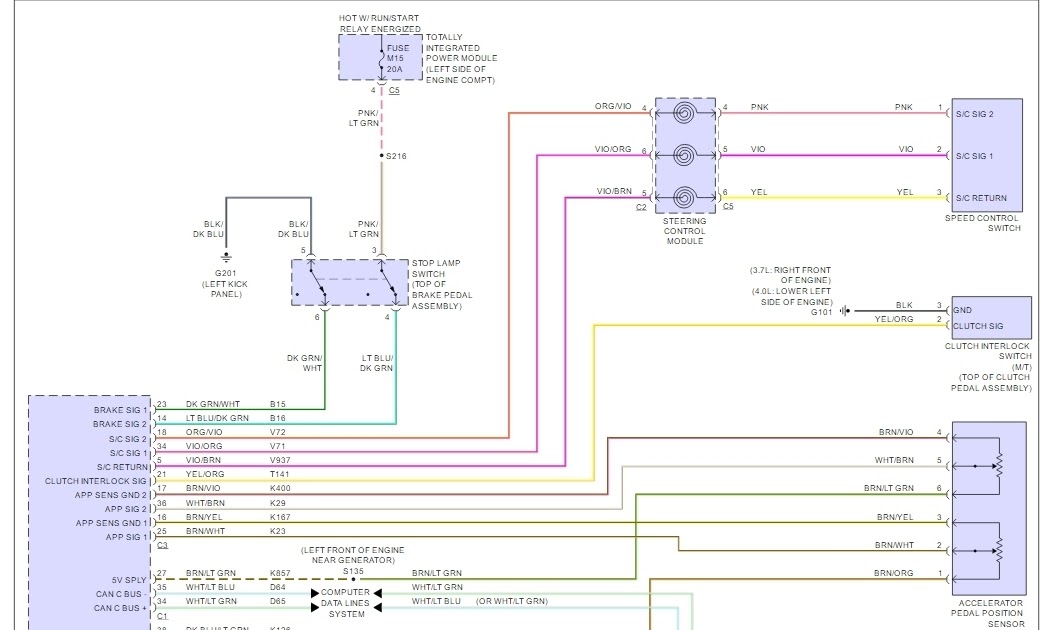1048x630 pixels.
Task: Select the APP SIG 2 label
Action: coord(126,509)
